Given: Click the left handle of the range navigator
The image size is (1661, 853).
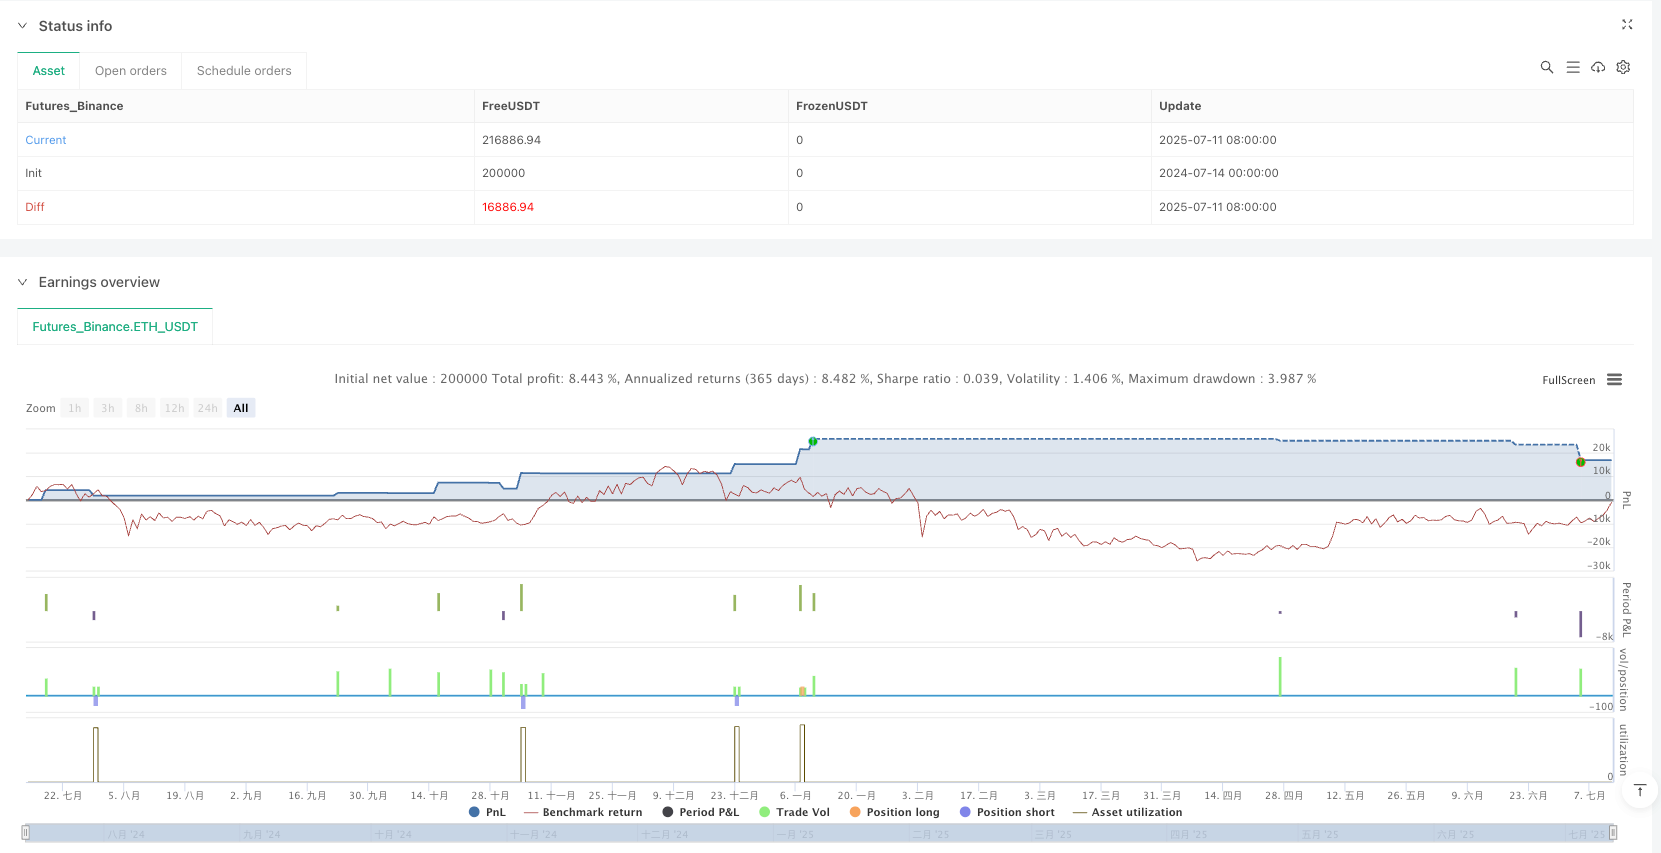Looking at the screenshot, I should click(26, 832).
